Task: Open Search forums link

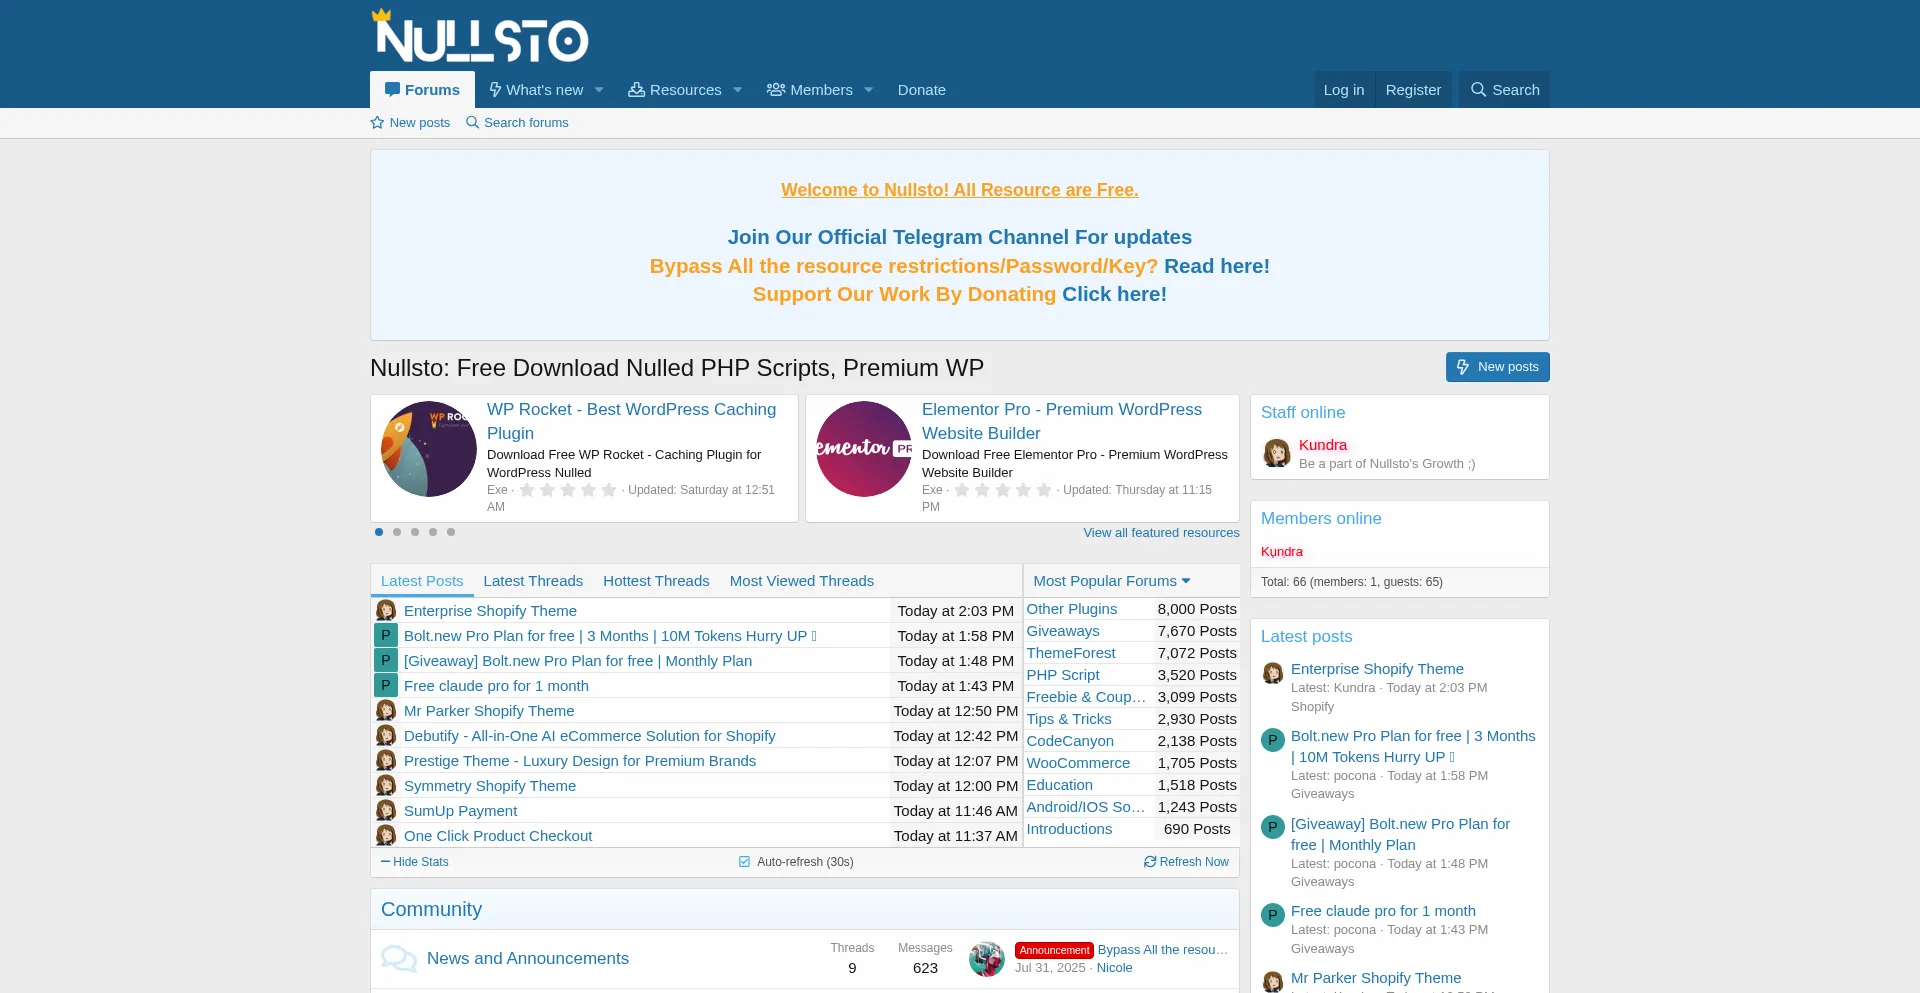Action: click(x=517, y=123)
